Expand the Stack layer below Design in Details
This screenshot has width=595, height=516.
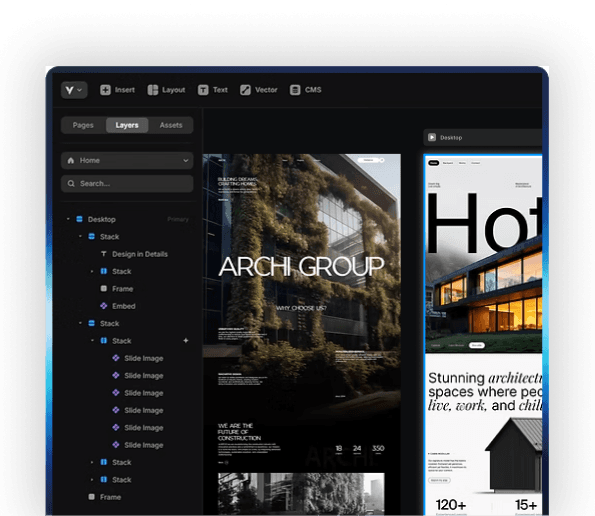[x=92, y=271]
